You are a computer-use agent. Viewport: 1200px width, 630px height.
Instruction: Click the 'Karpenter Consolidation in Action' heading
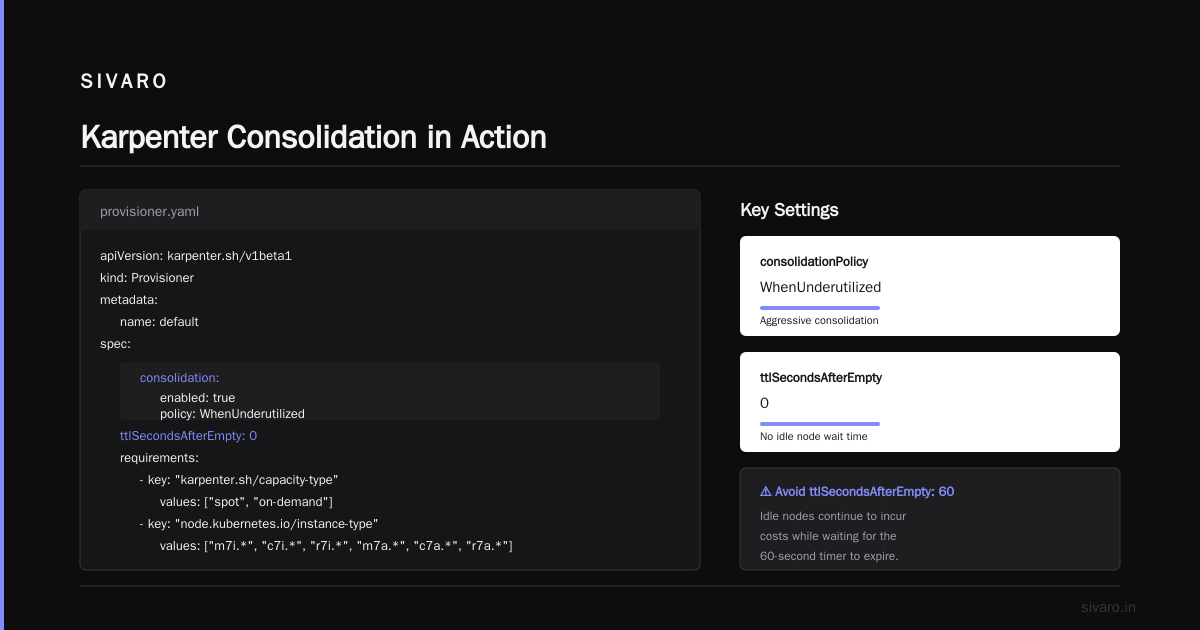pyautogui.click(x=313, y=137)
